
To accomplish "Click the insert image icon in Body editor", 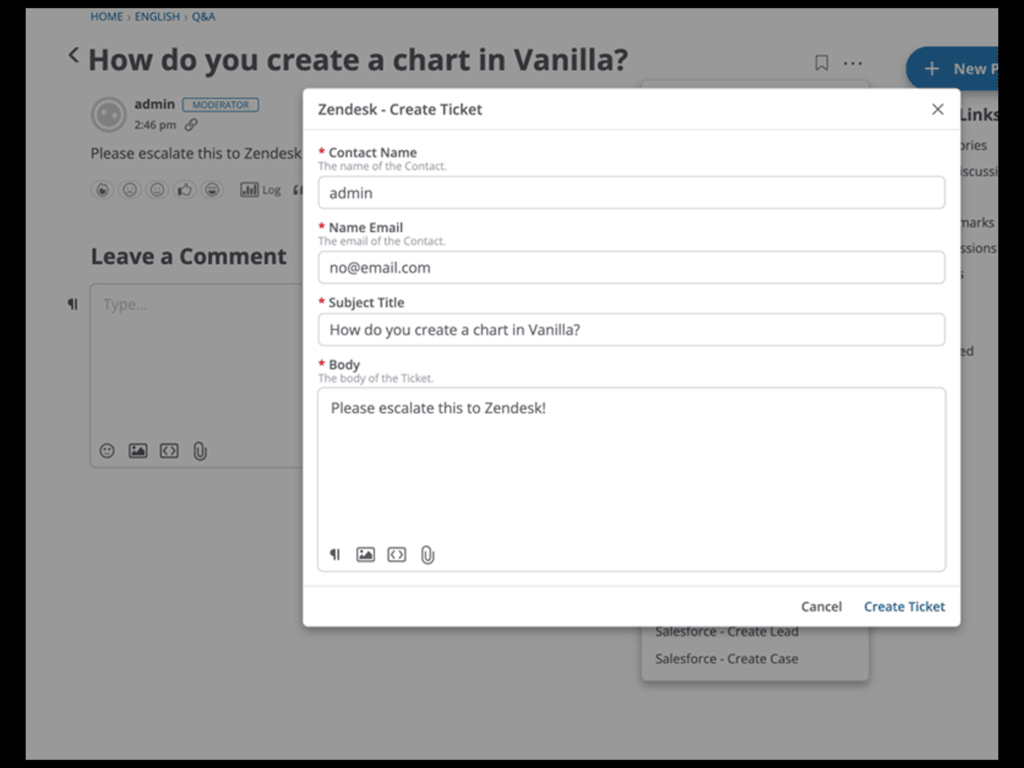I will 366,555.
